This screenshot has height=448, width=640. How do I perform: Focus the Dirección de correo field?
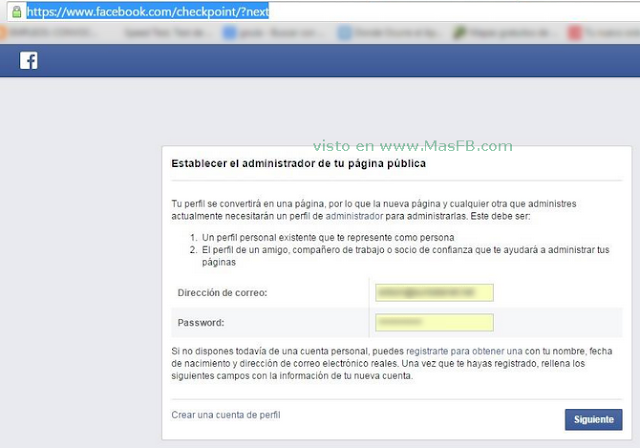(434, 293)
